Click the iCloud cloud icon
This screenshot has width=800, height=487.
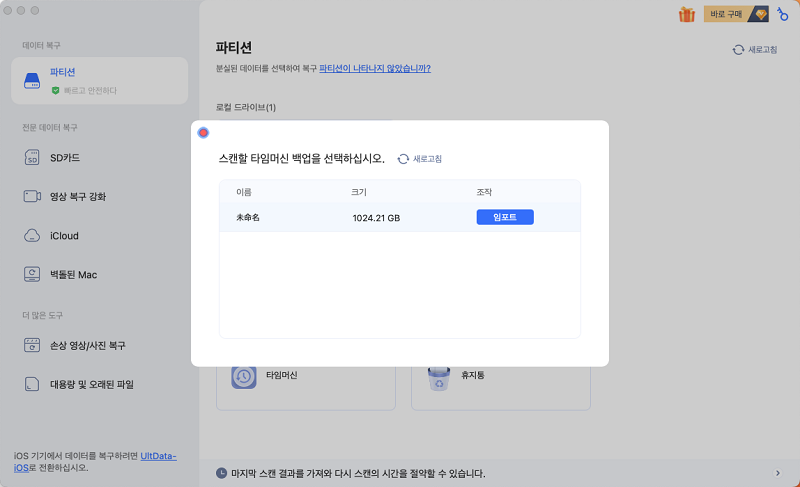point(32,236)
